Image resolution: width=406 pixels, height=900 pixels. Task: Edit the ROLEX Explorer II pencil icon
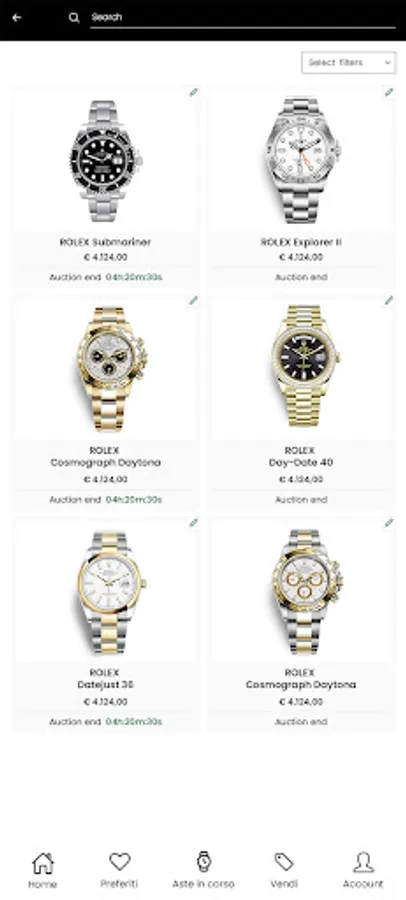pyautogui.click(x=389, y=92)
